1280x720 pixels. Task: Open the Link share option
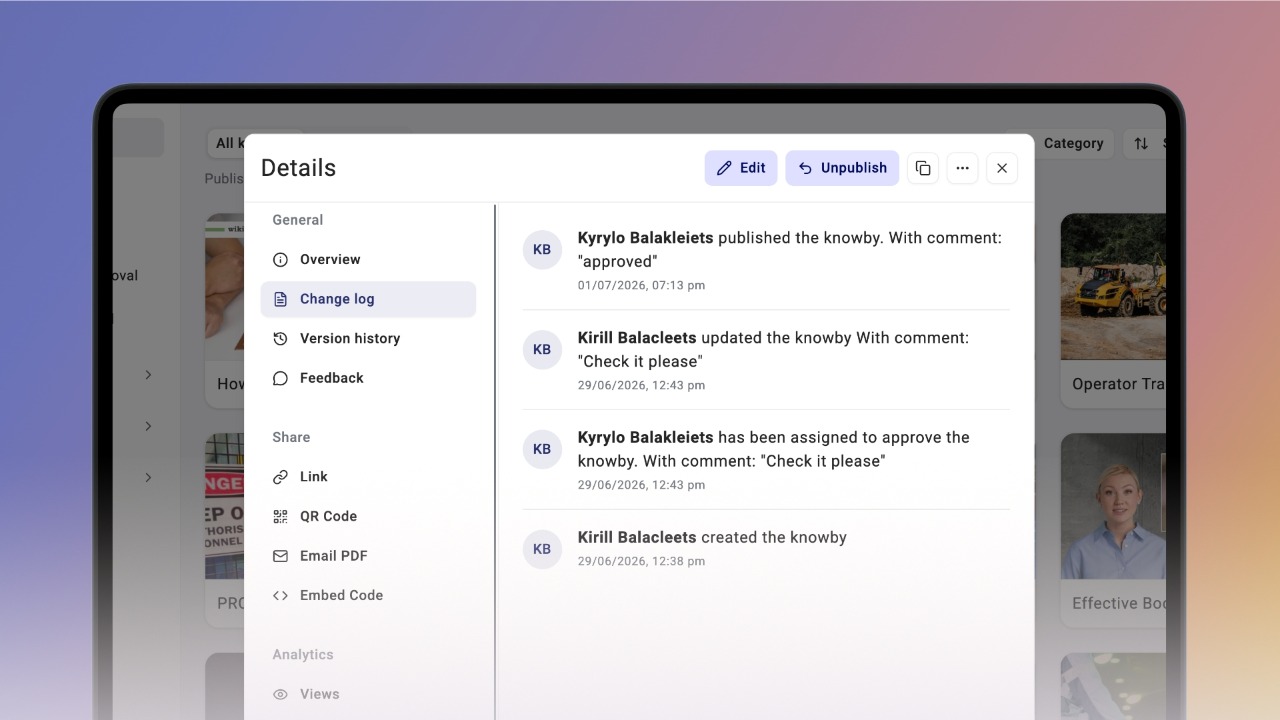(368, 477)
